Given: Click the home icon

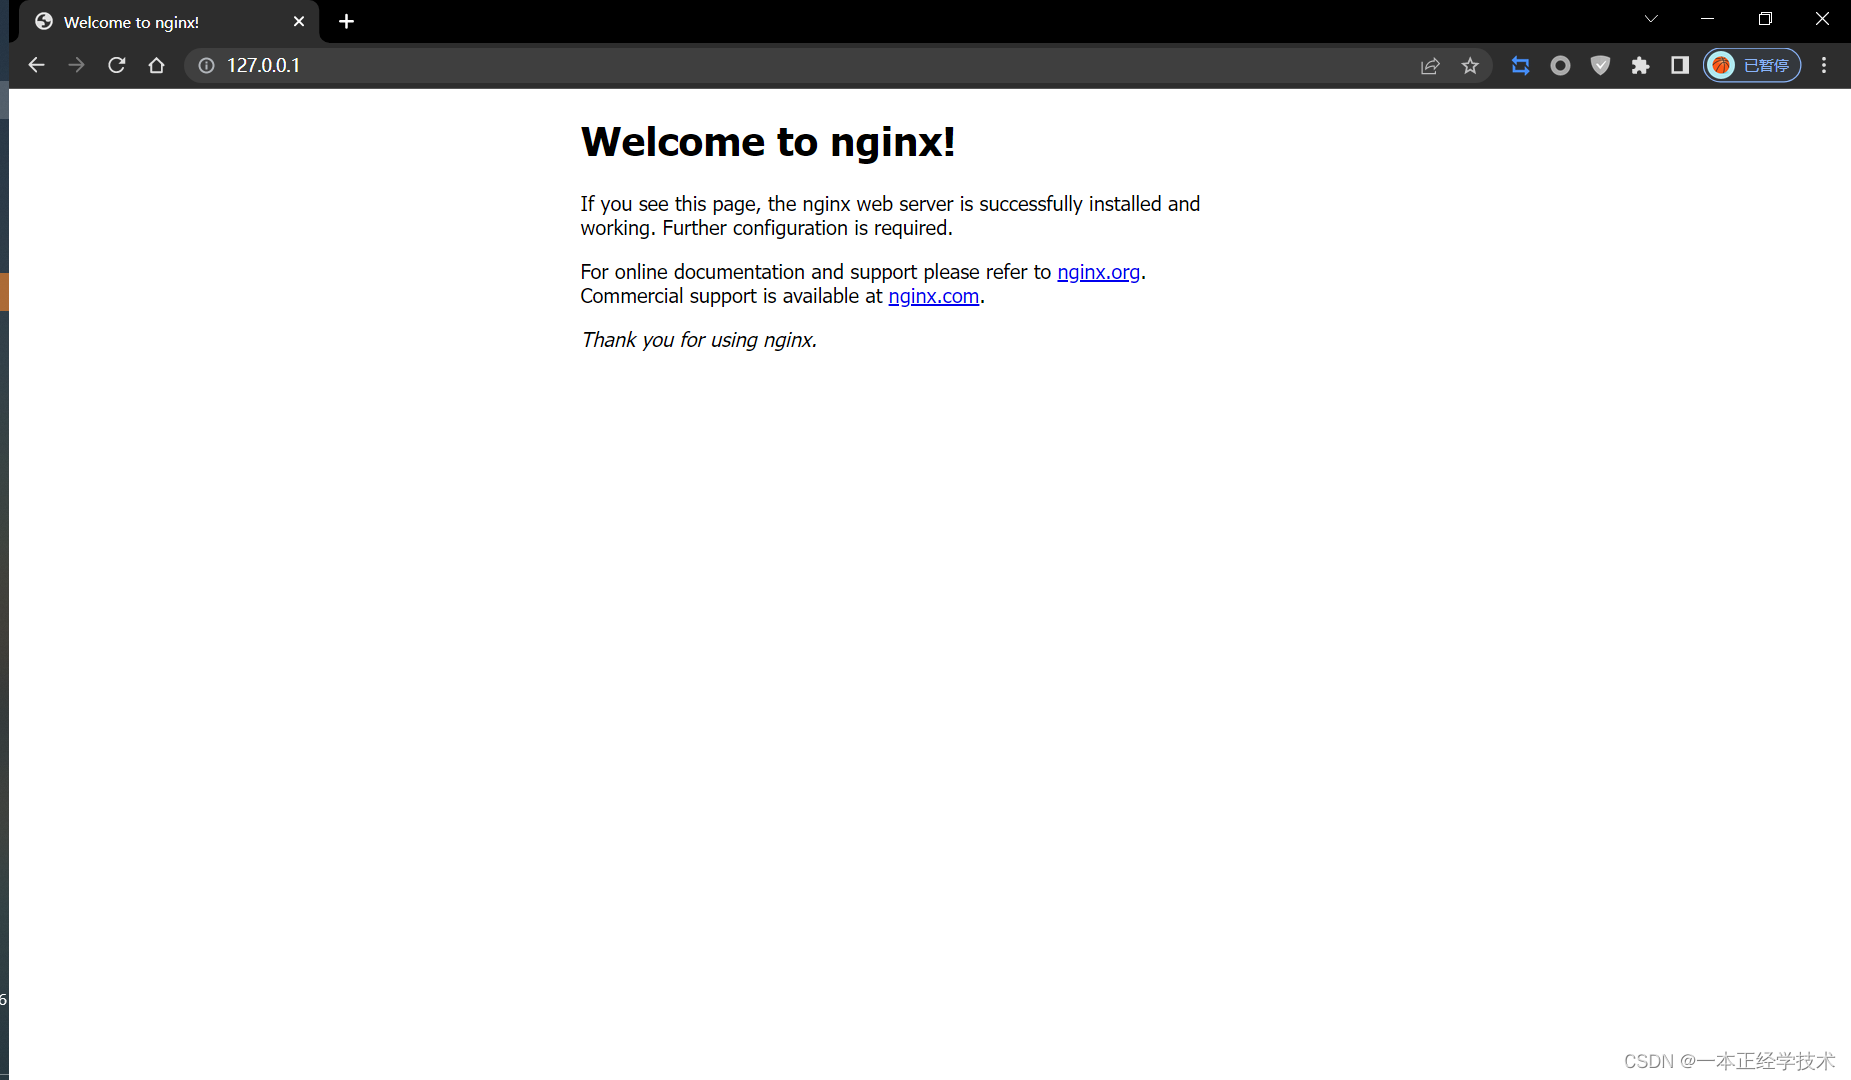Looking at the screenshot, I should [156, 65].
